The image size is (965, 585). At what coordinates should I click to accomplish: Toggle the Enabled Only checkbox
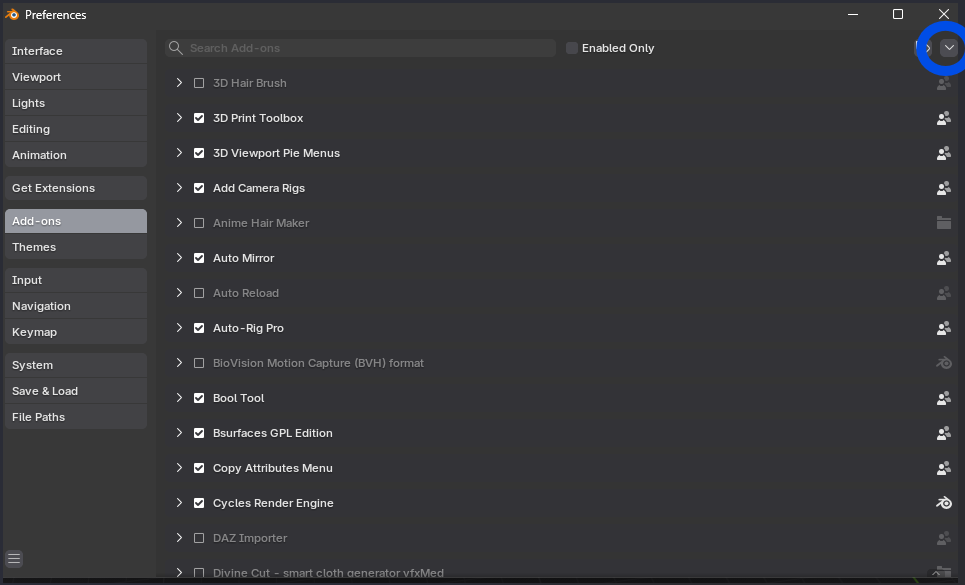[x=572, y=48]
